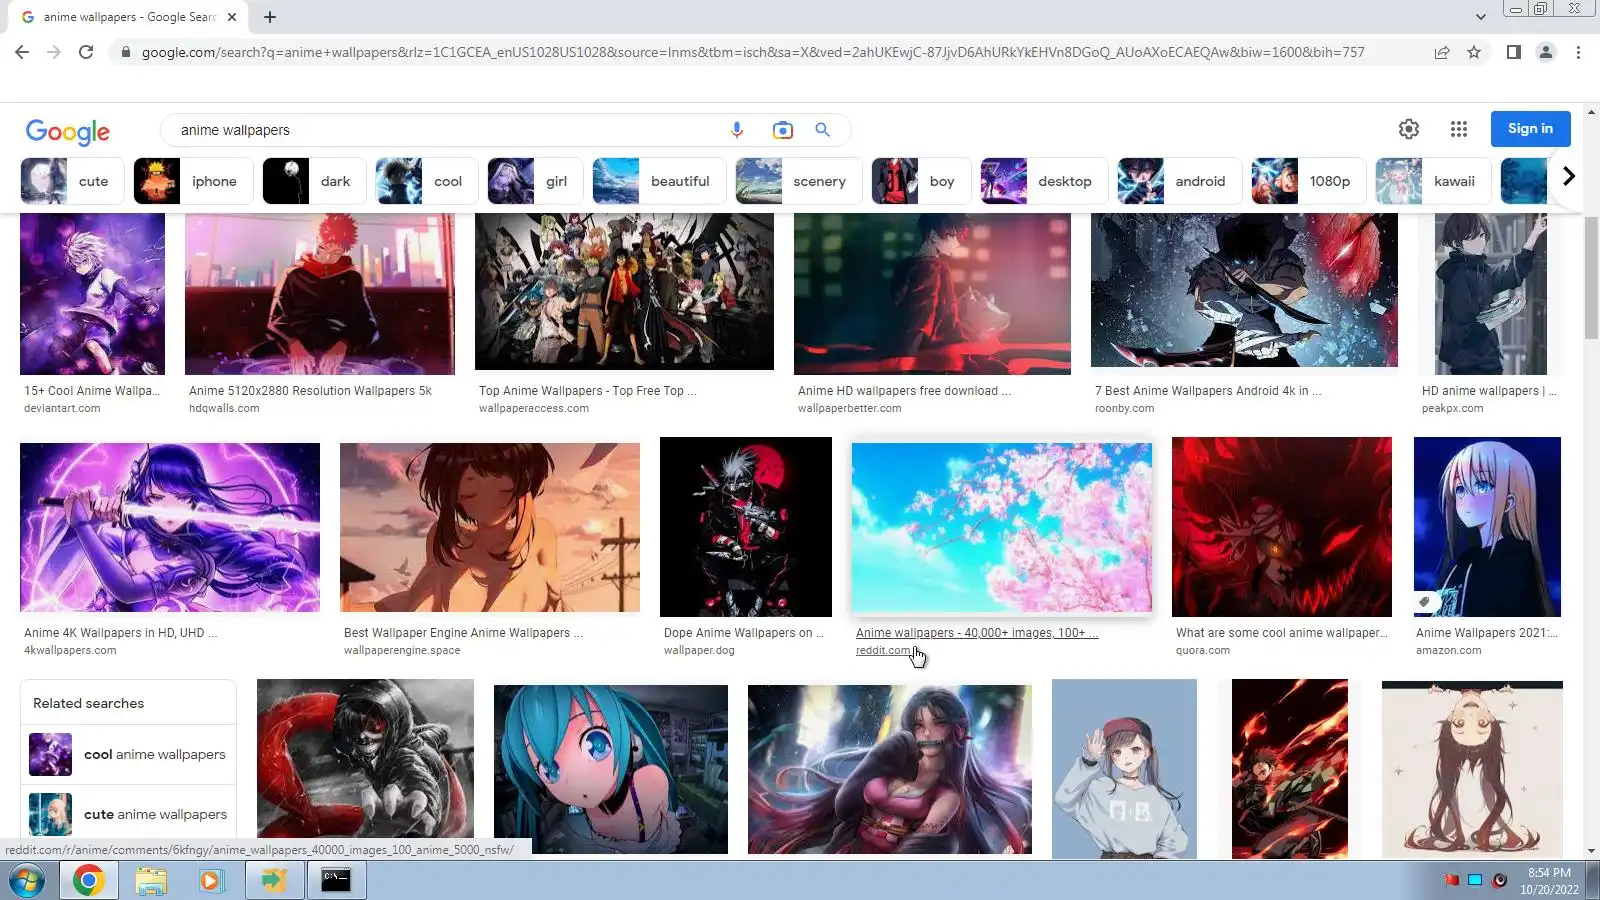Viewport: 1600px width, 900px height.
Task: Select related search cute anime wallpapers
Action: (x=128, y=814)
